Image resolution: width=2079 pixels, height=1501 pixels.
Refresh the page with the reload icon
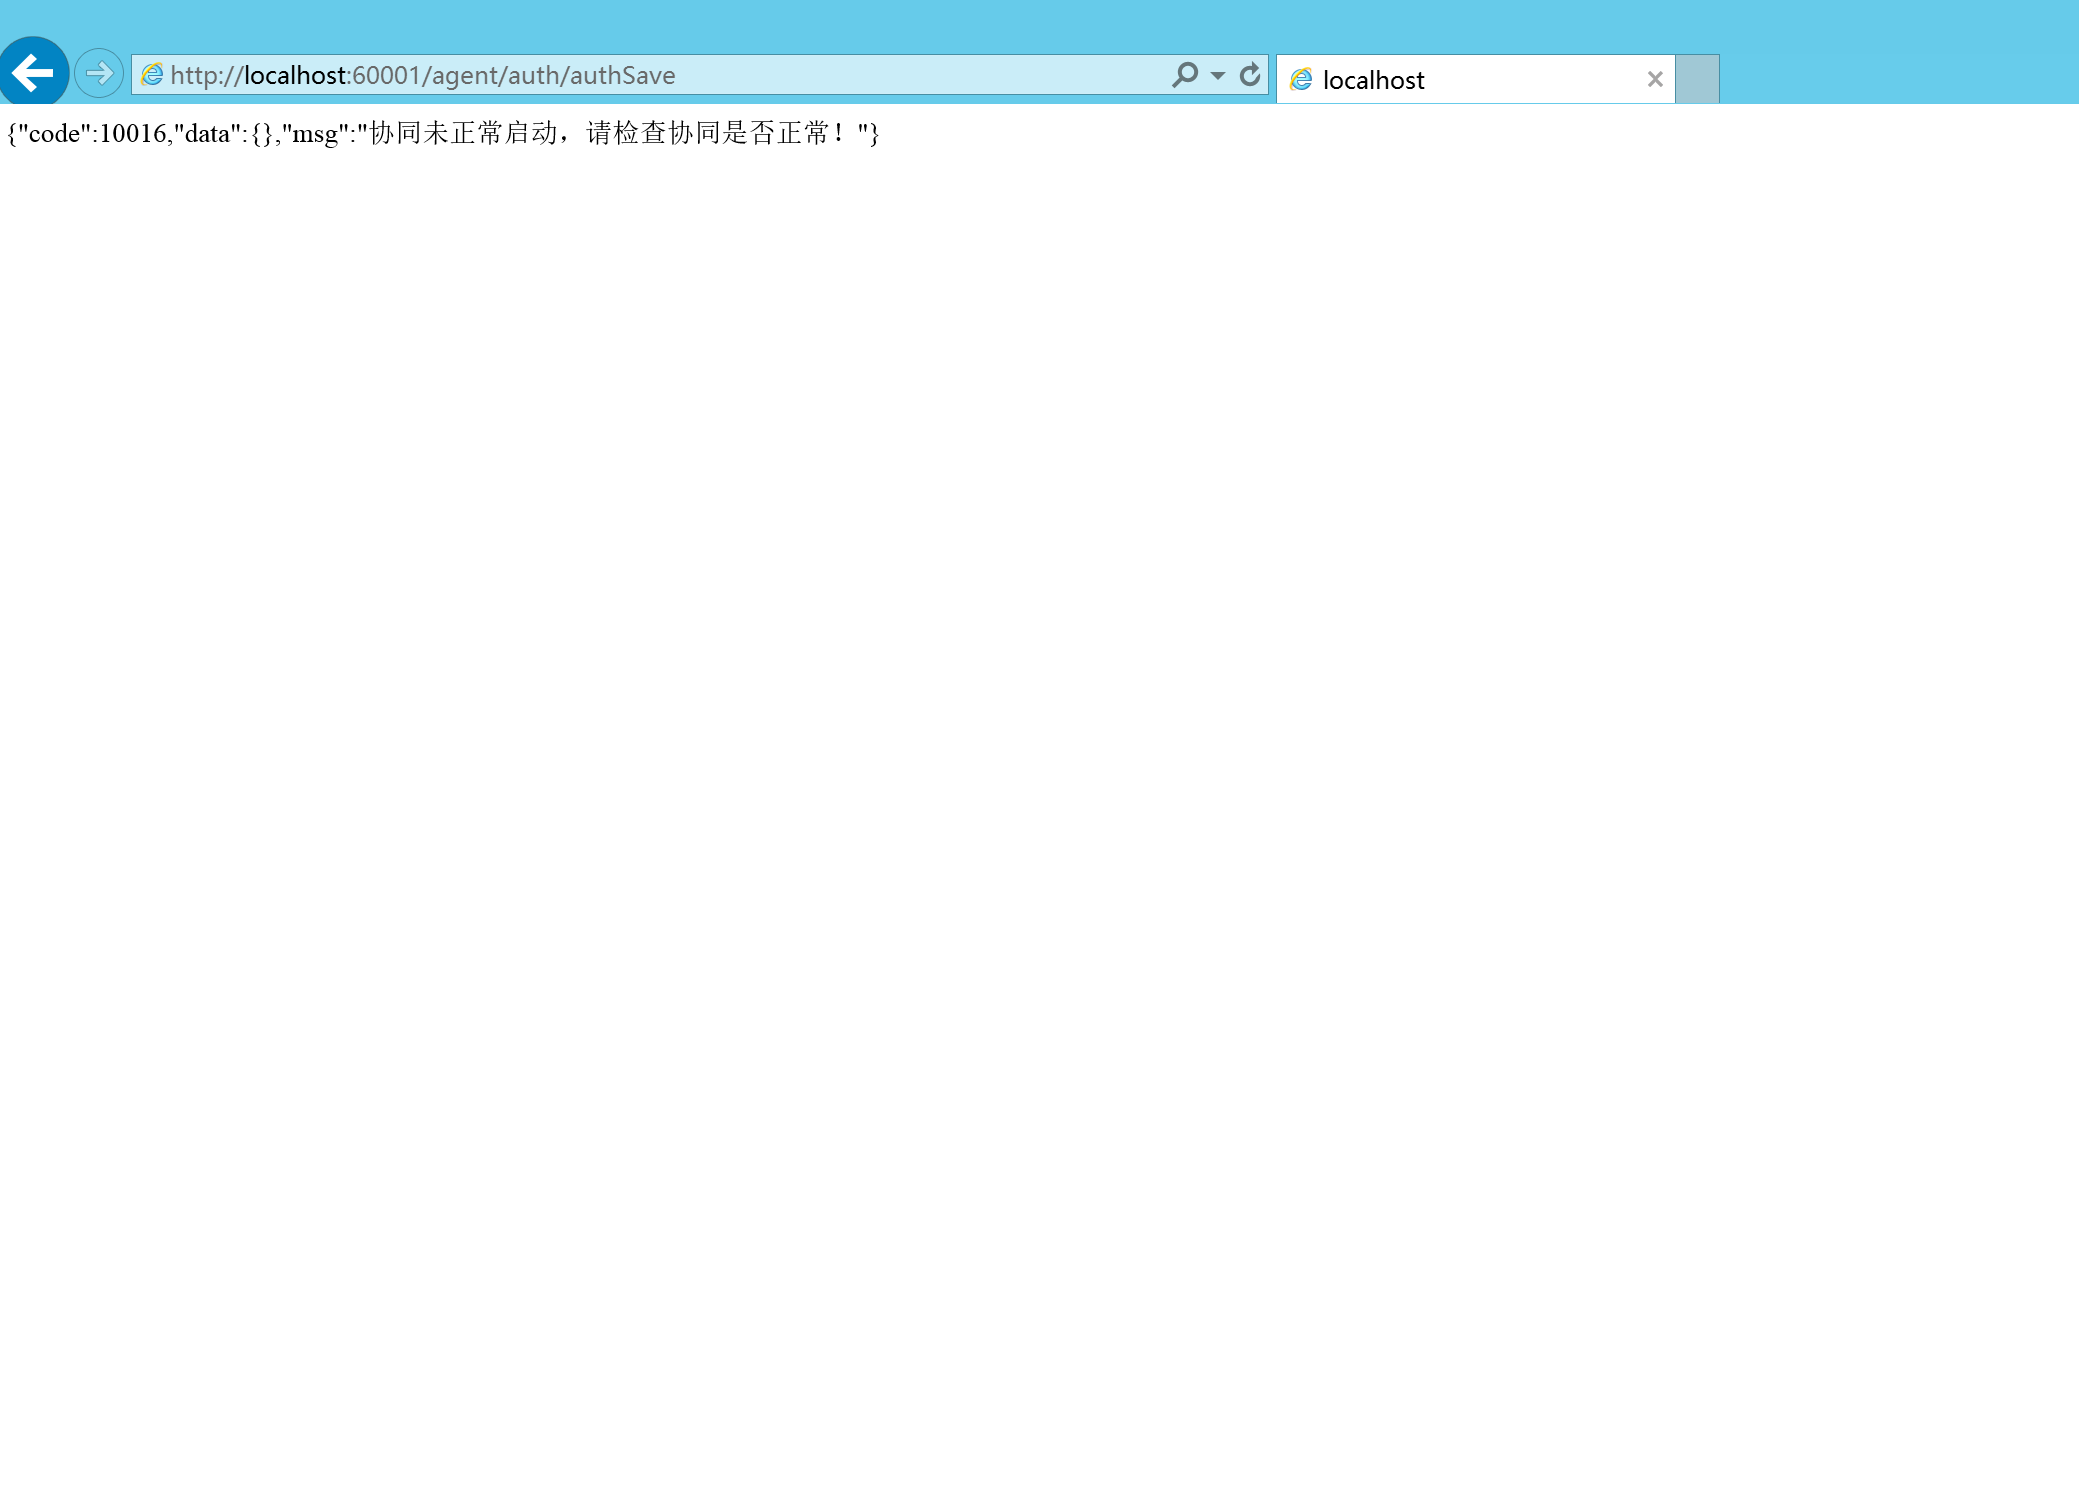click(x=1250, y=75)
